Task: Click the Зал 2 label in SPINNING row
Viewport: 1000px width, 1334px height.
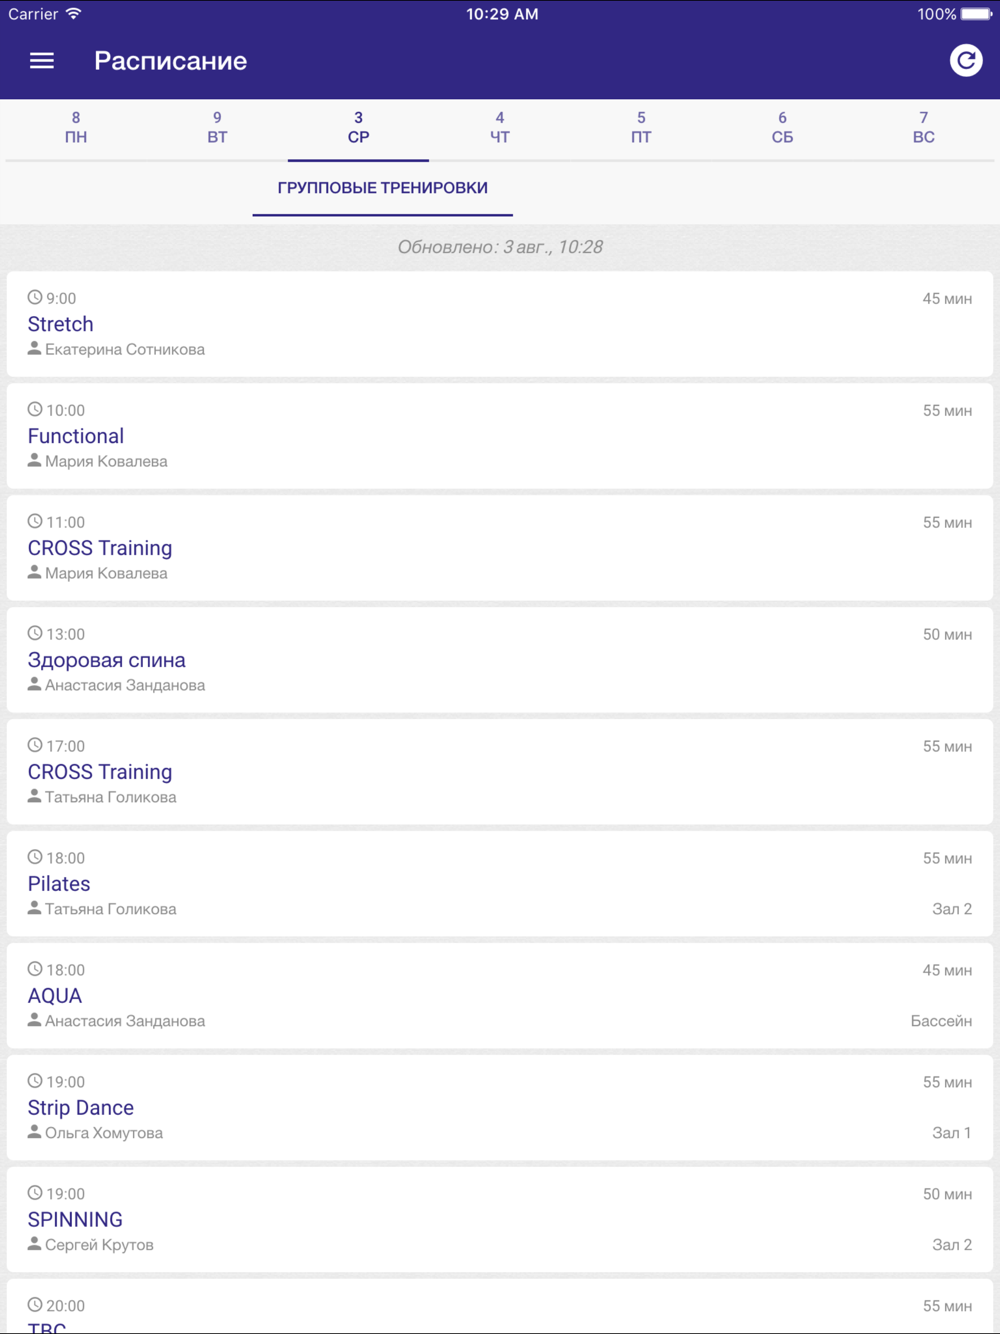Action: (x=952, y=1245)
